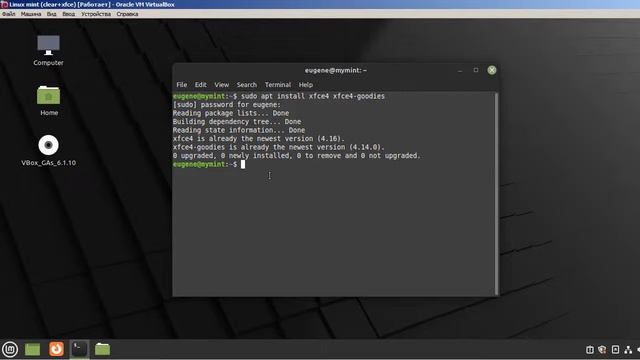Open VirtualBox Ввод menu

click(x=69, y=14)
